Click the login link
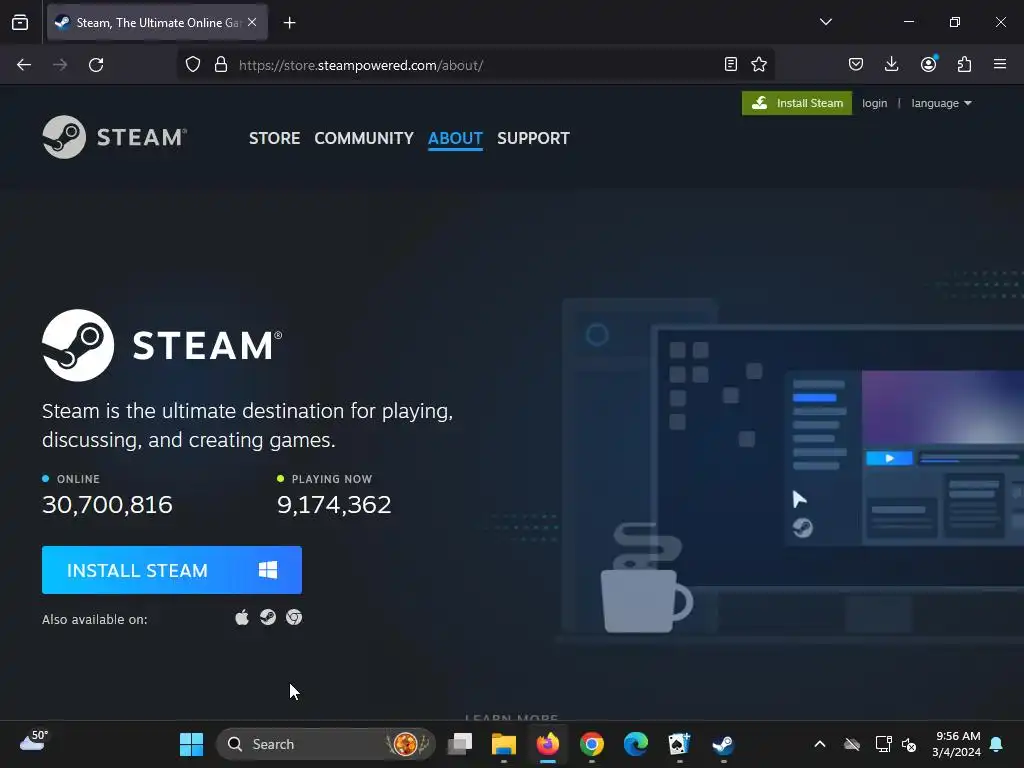 click(874, 103)
